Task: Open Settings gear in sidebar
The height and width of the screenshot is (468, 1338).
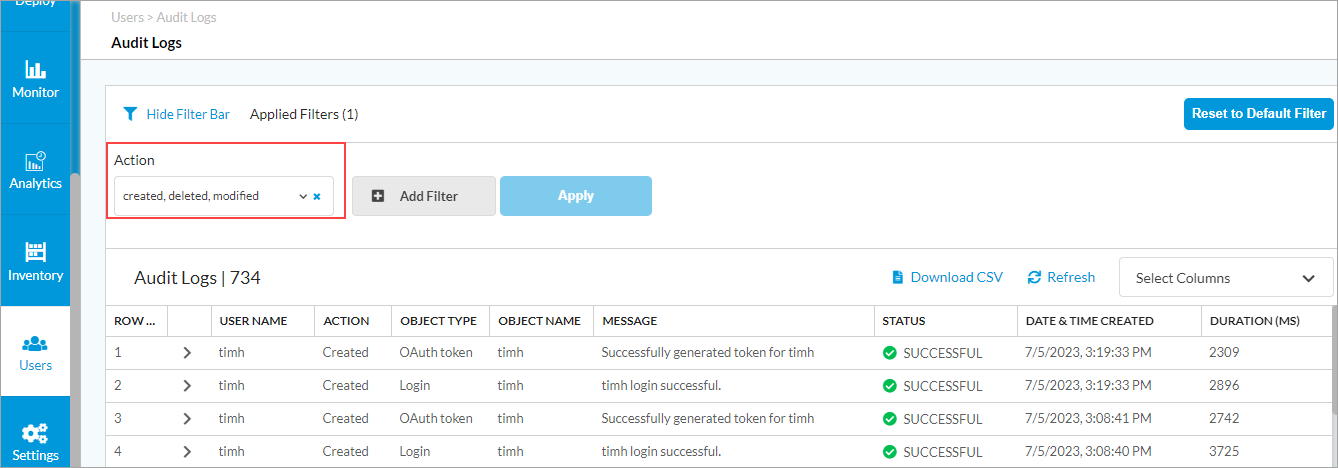Action: [35, 441]
